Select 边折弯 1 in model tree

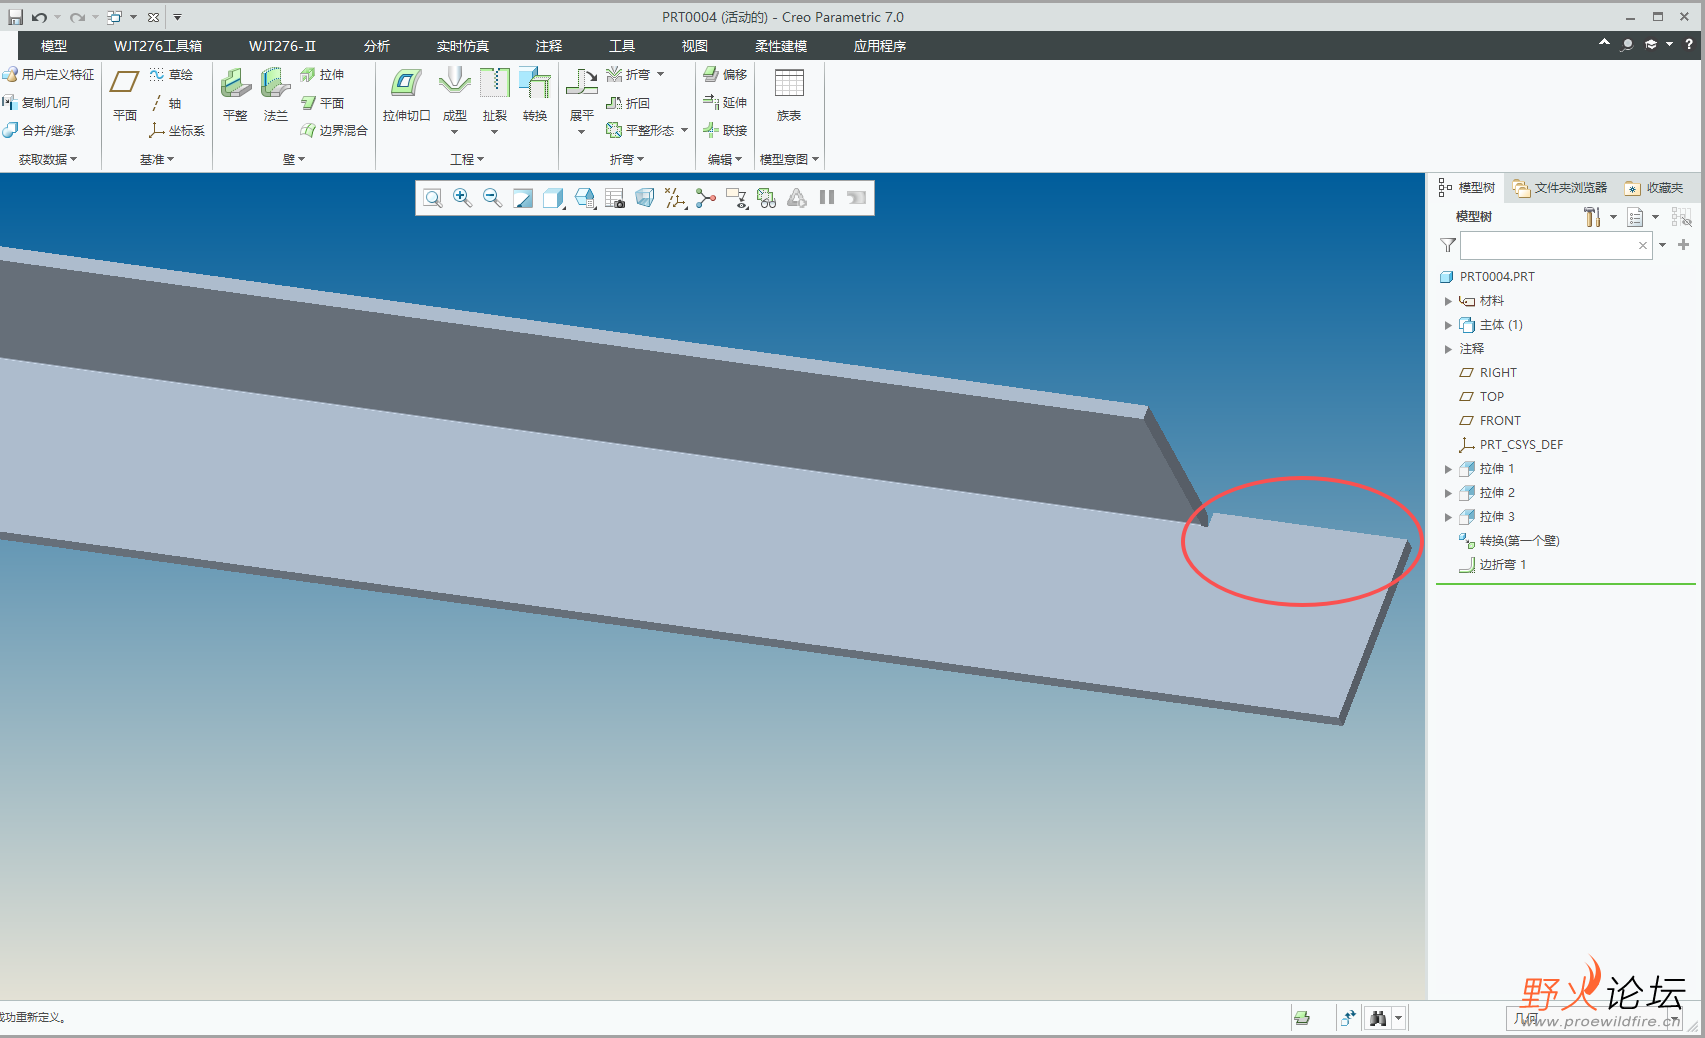[x=1502, y=565]
